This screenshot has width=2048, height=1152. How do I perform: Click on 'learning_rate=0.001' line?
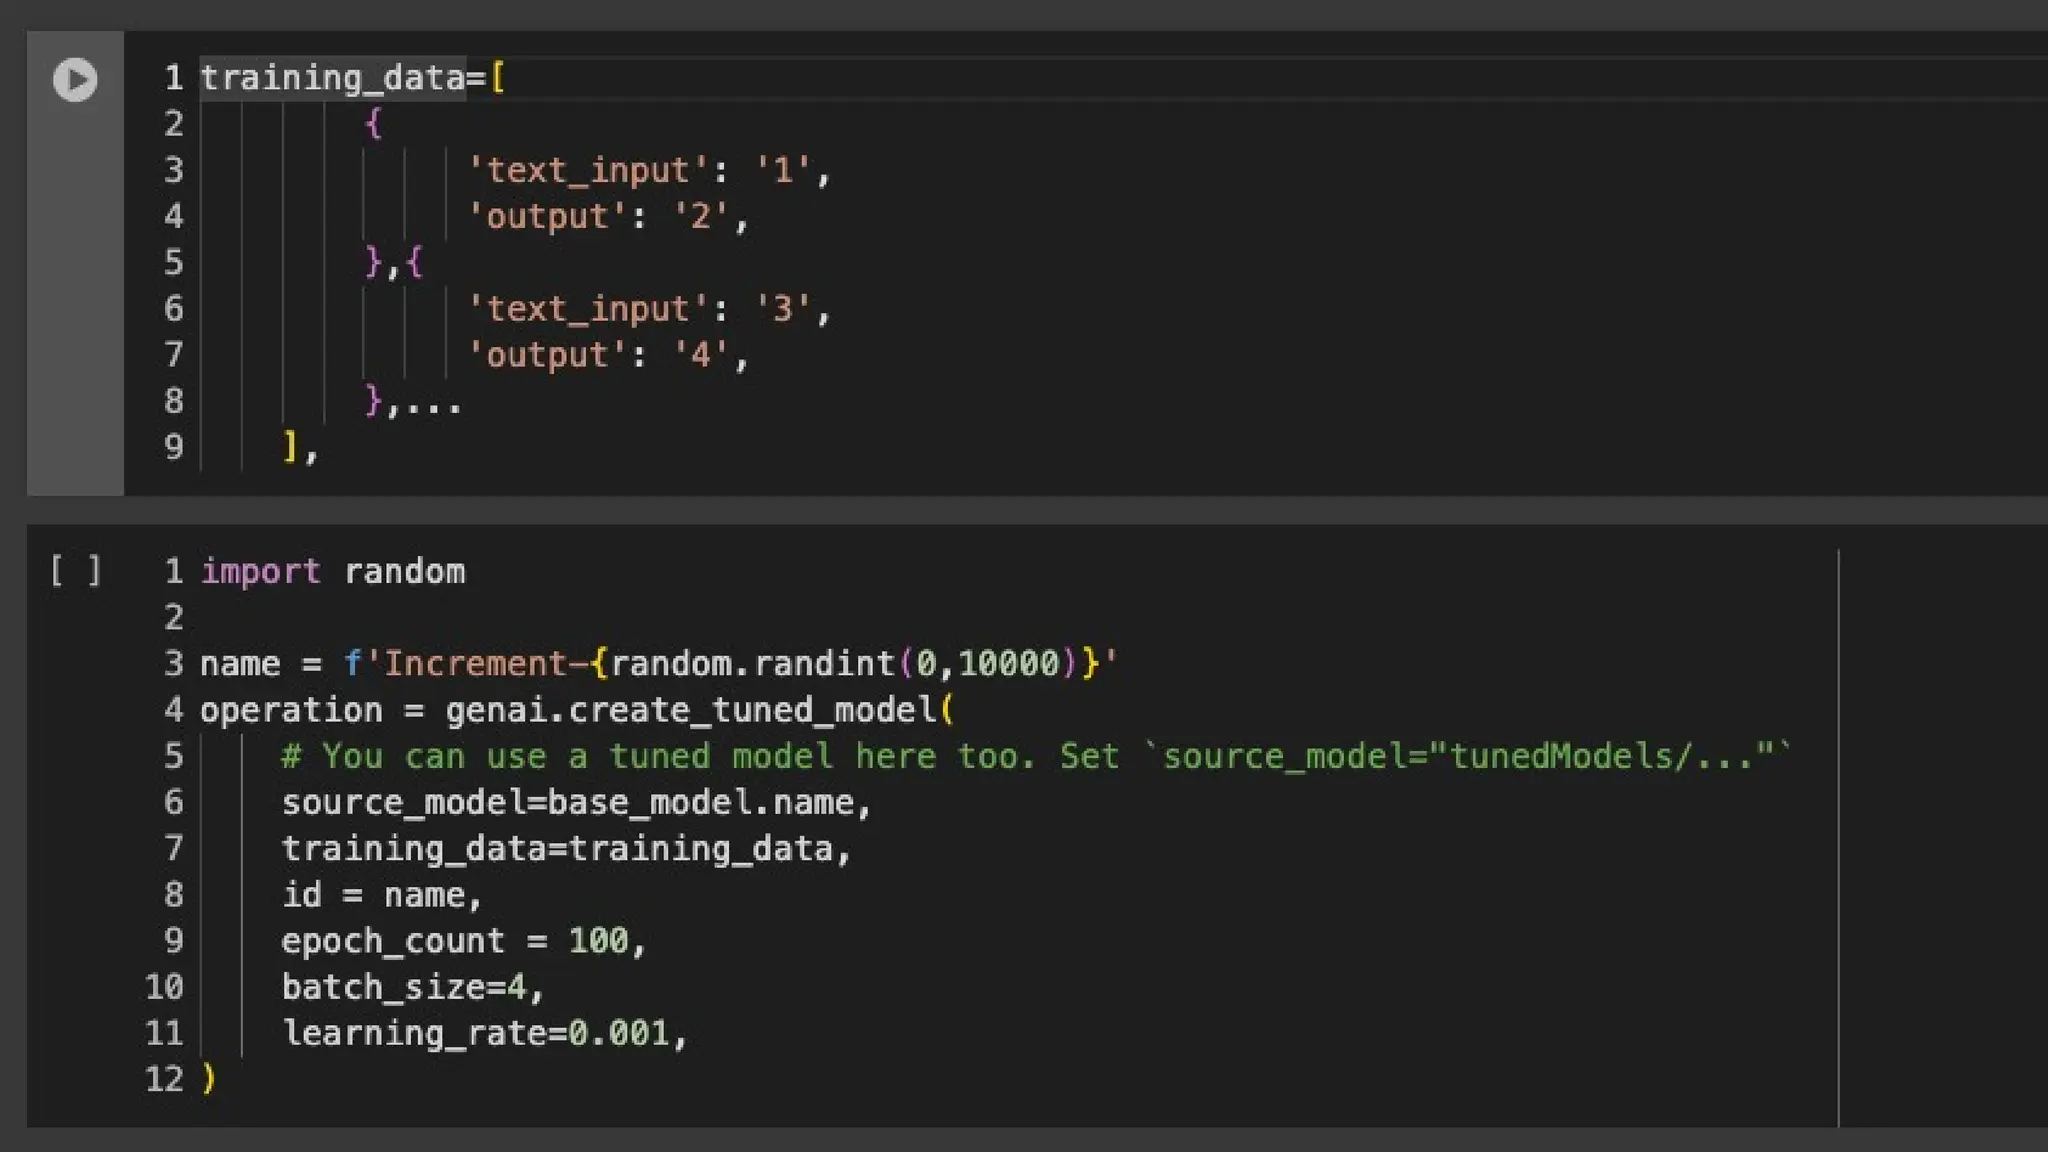[x=484, y=1034]
